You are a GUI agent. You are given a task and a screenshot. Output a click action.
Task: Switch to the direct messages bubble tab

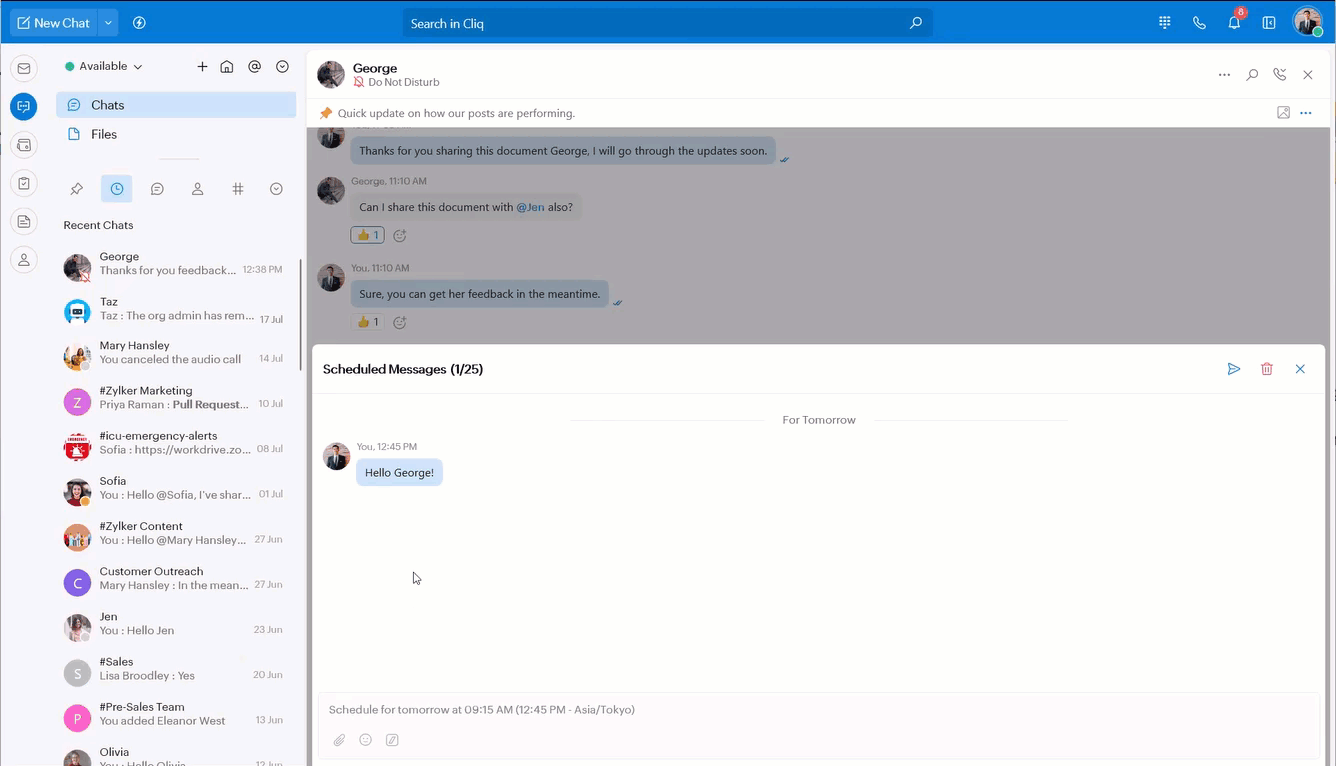[x=157, y=189]
